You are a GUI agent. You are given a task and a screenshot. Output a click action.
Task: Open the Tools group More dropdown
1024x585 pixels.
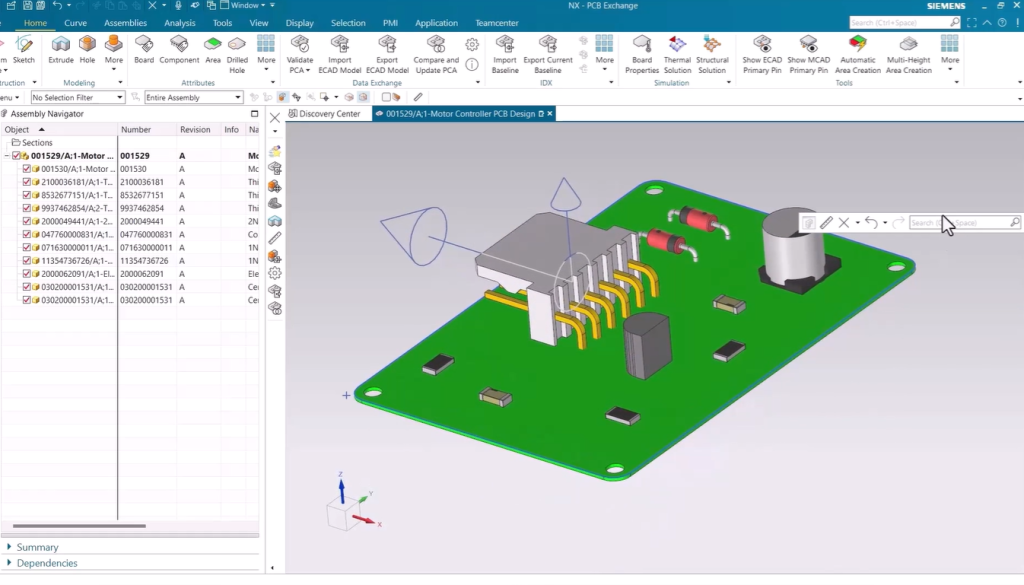(x=950, y=54)
